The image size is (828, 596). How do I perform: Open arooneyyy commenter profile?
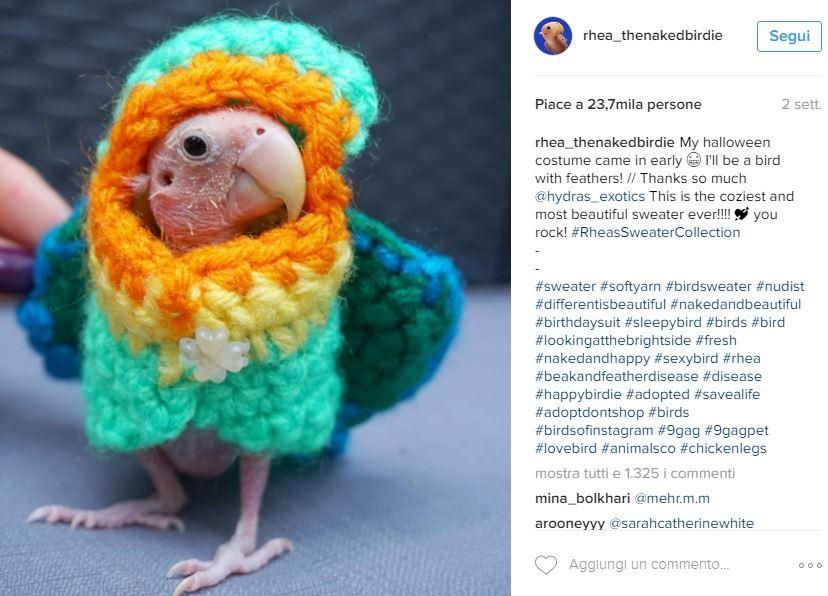570,523
